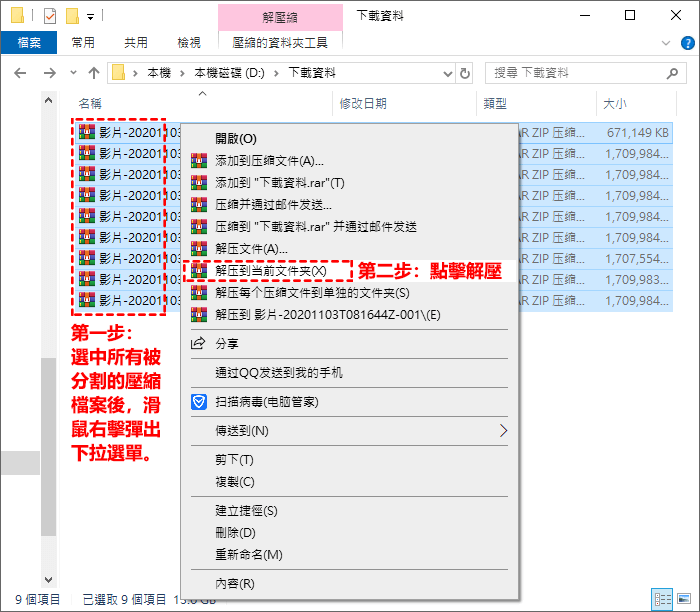
Task: Click the back navigation arrow
Action: [x=21, y=73]
